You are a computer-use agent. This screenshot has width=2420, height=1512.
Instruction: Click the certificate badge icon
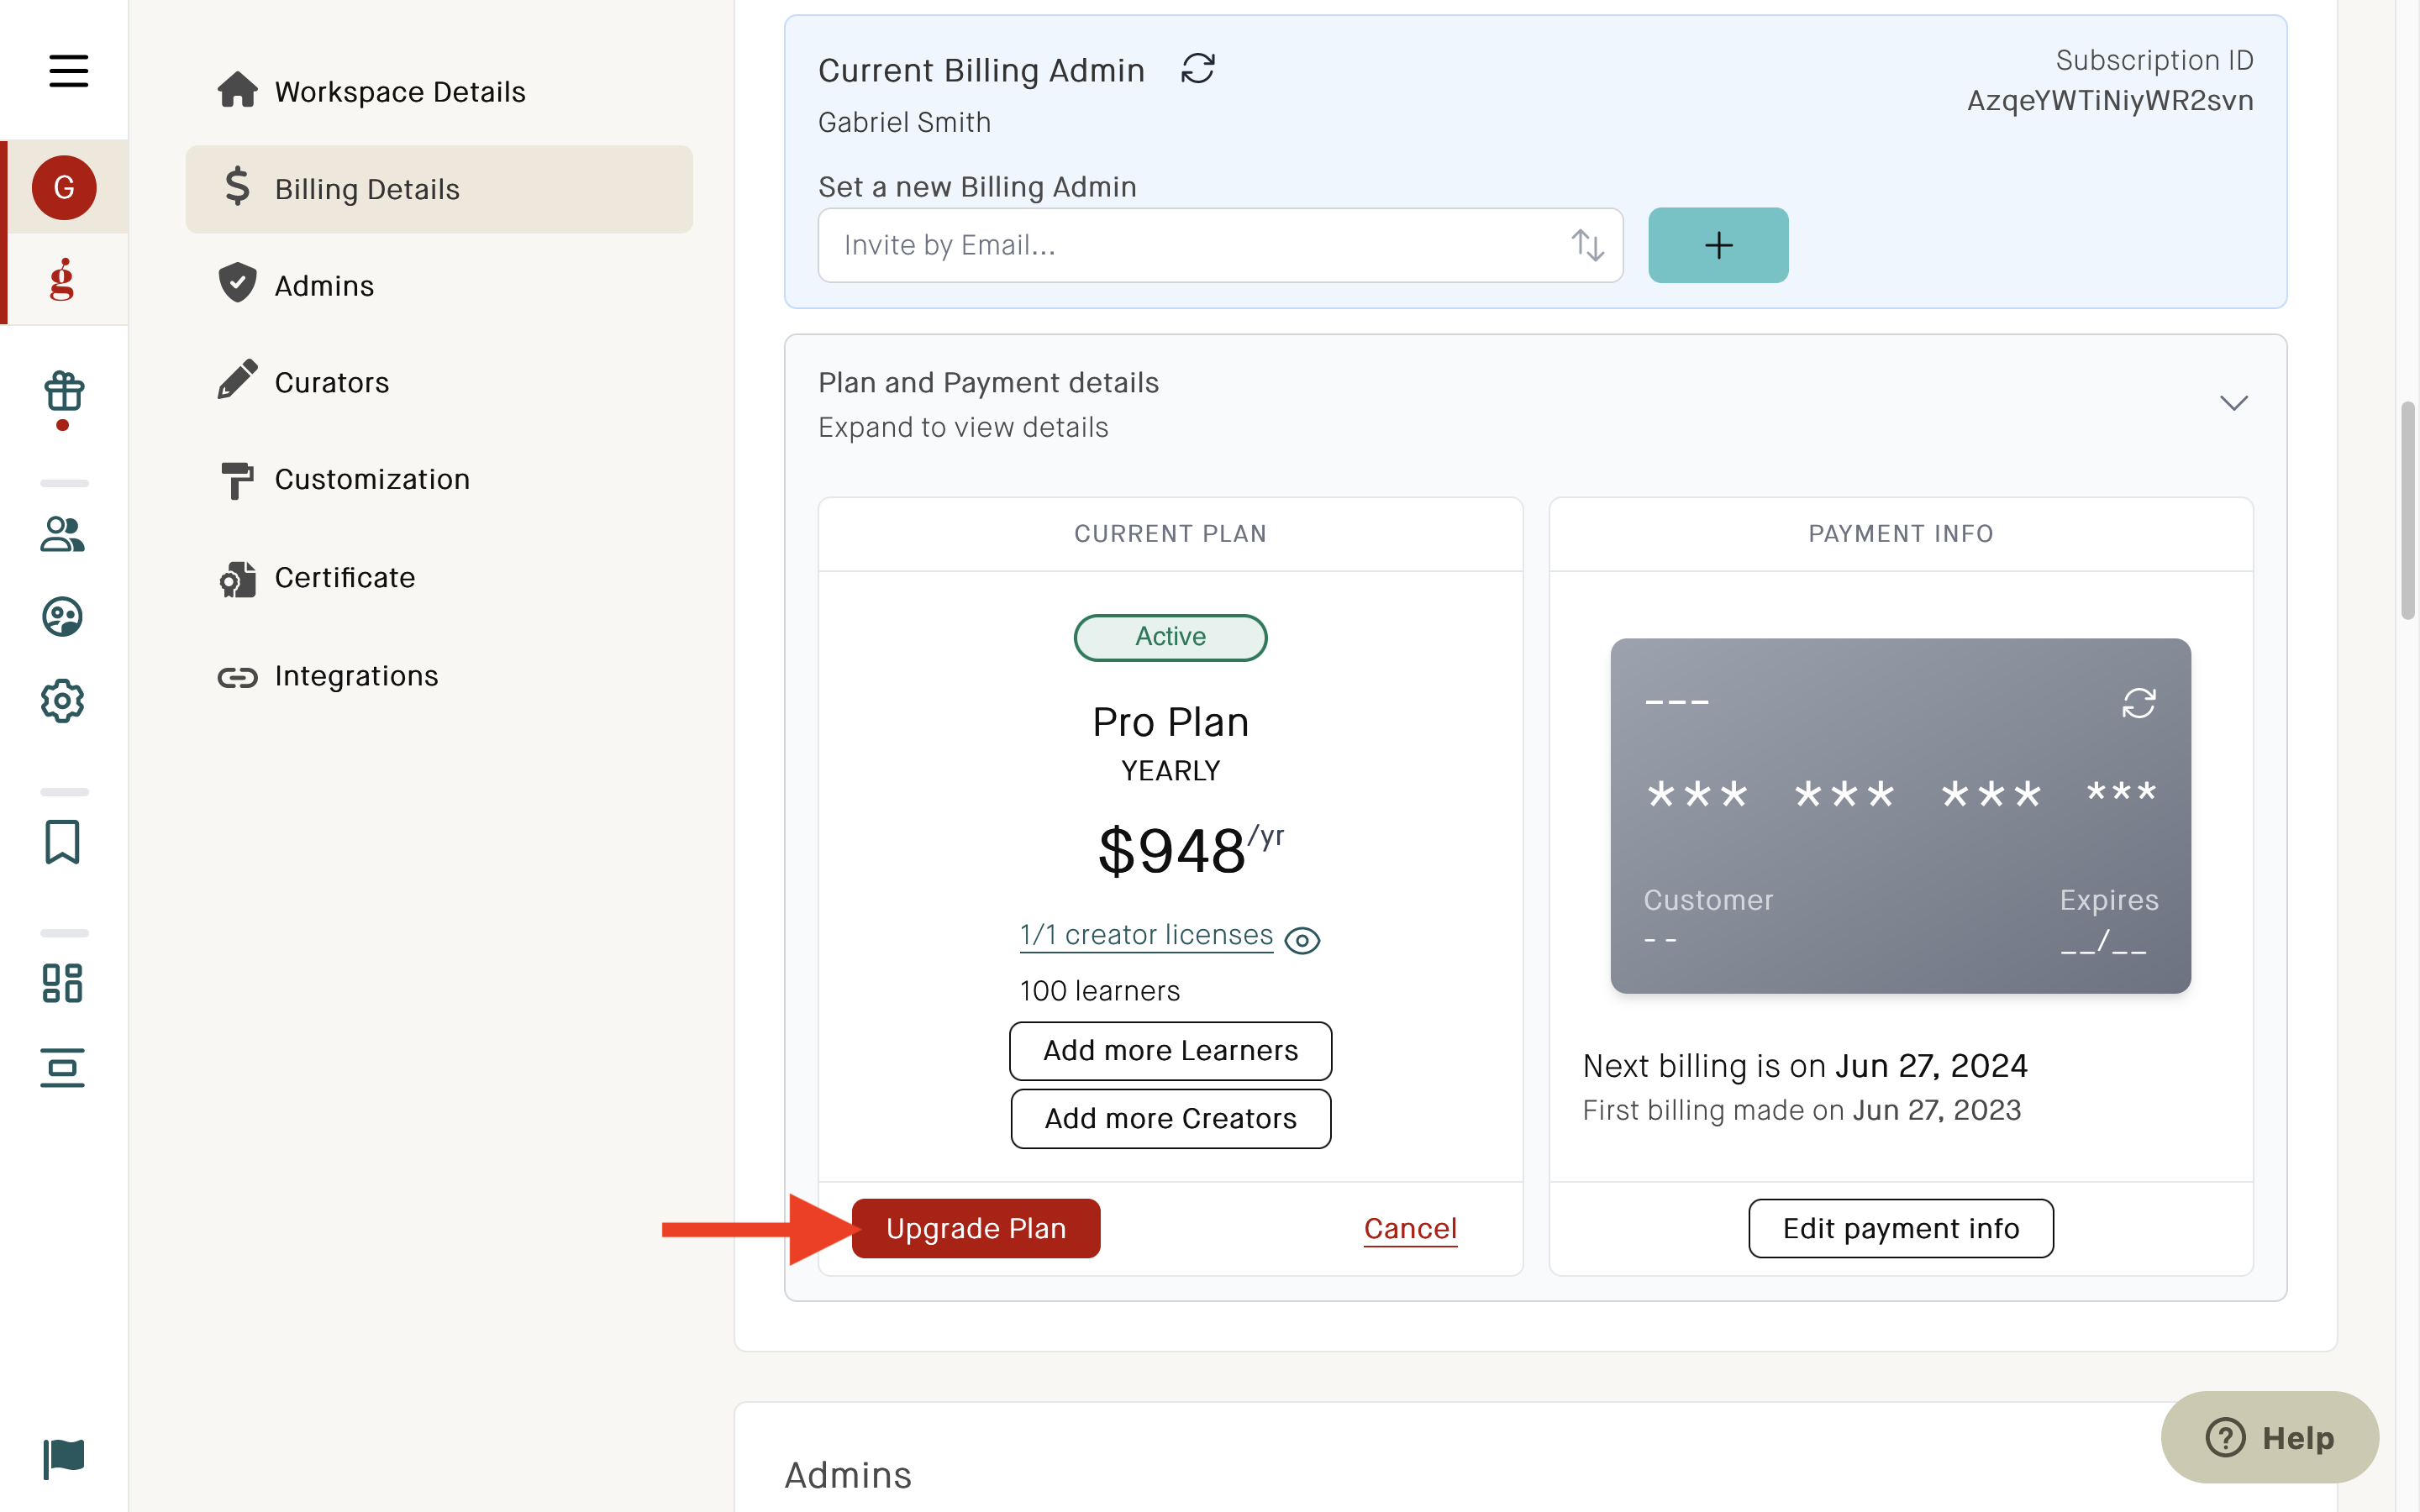(238, 578)
